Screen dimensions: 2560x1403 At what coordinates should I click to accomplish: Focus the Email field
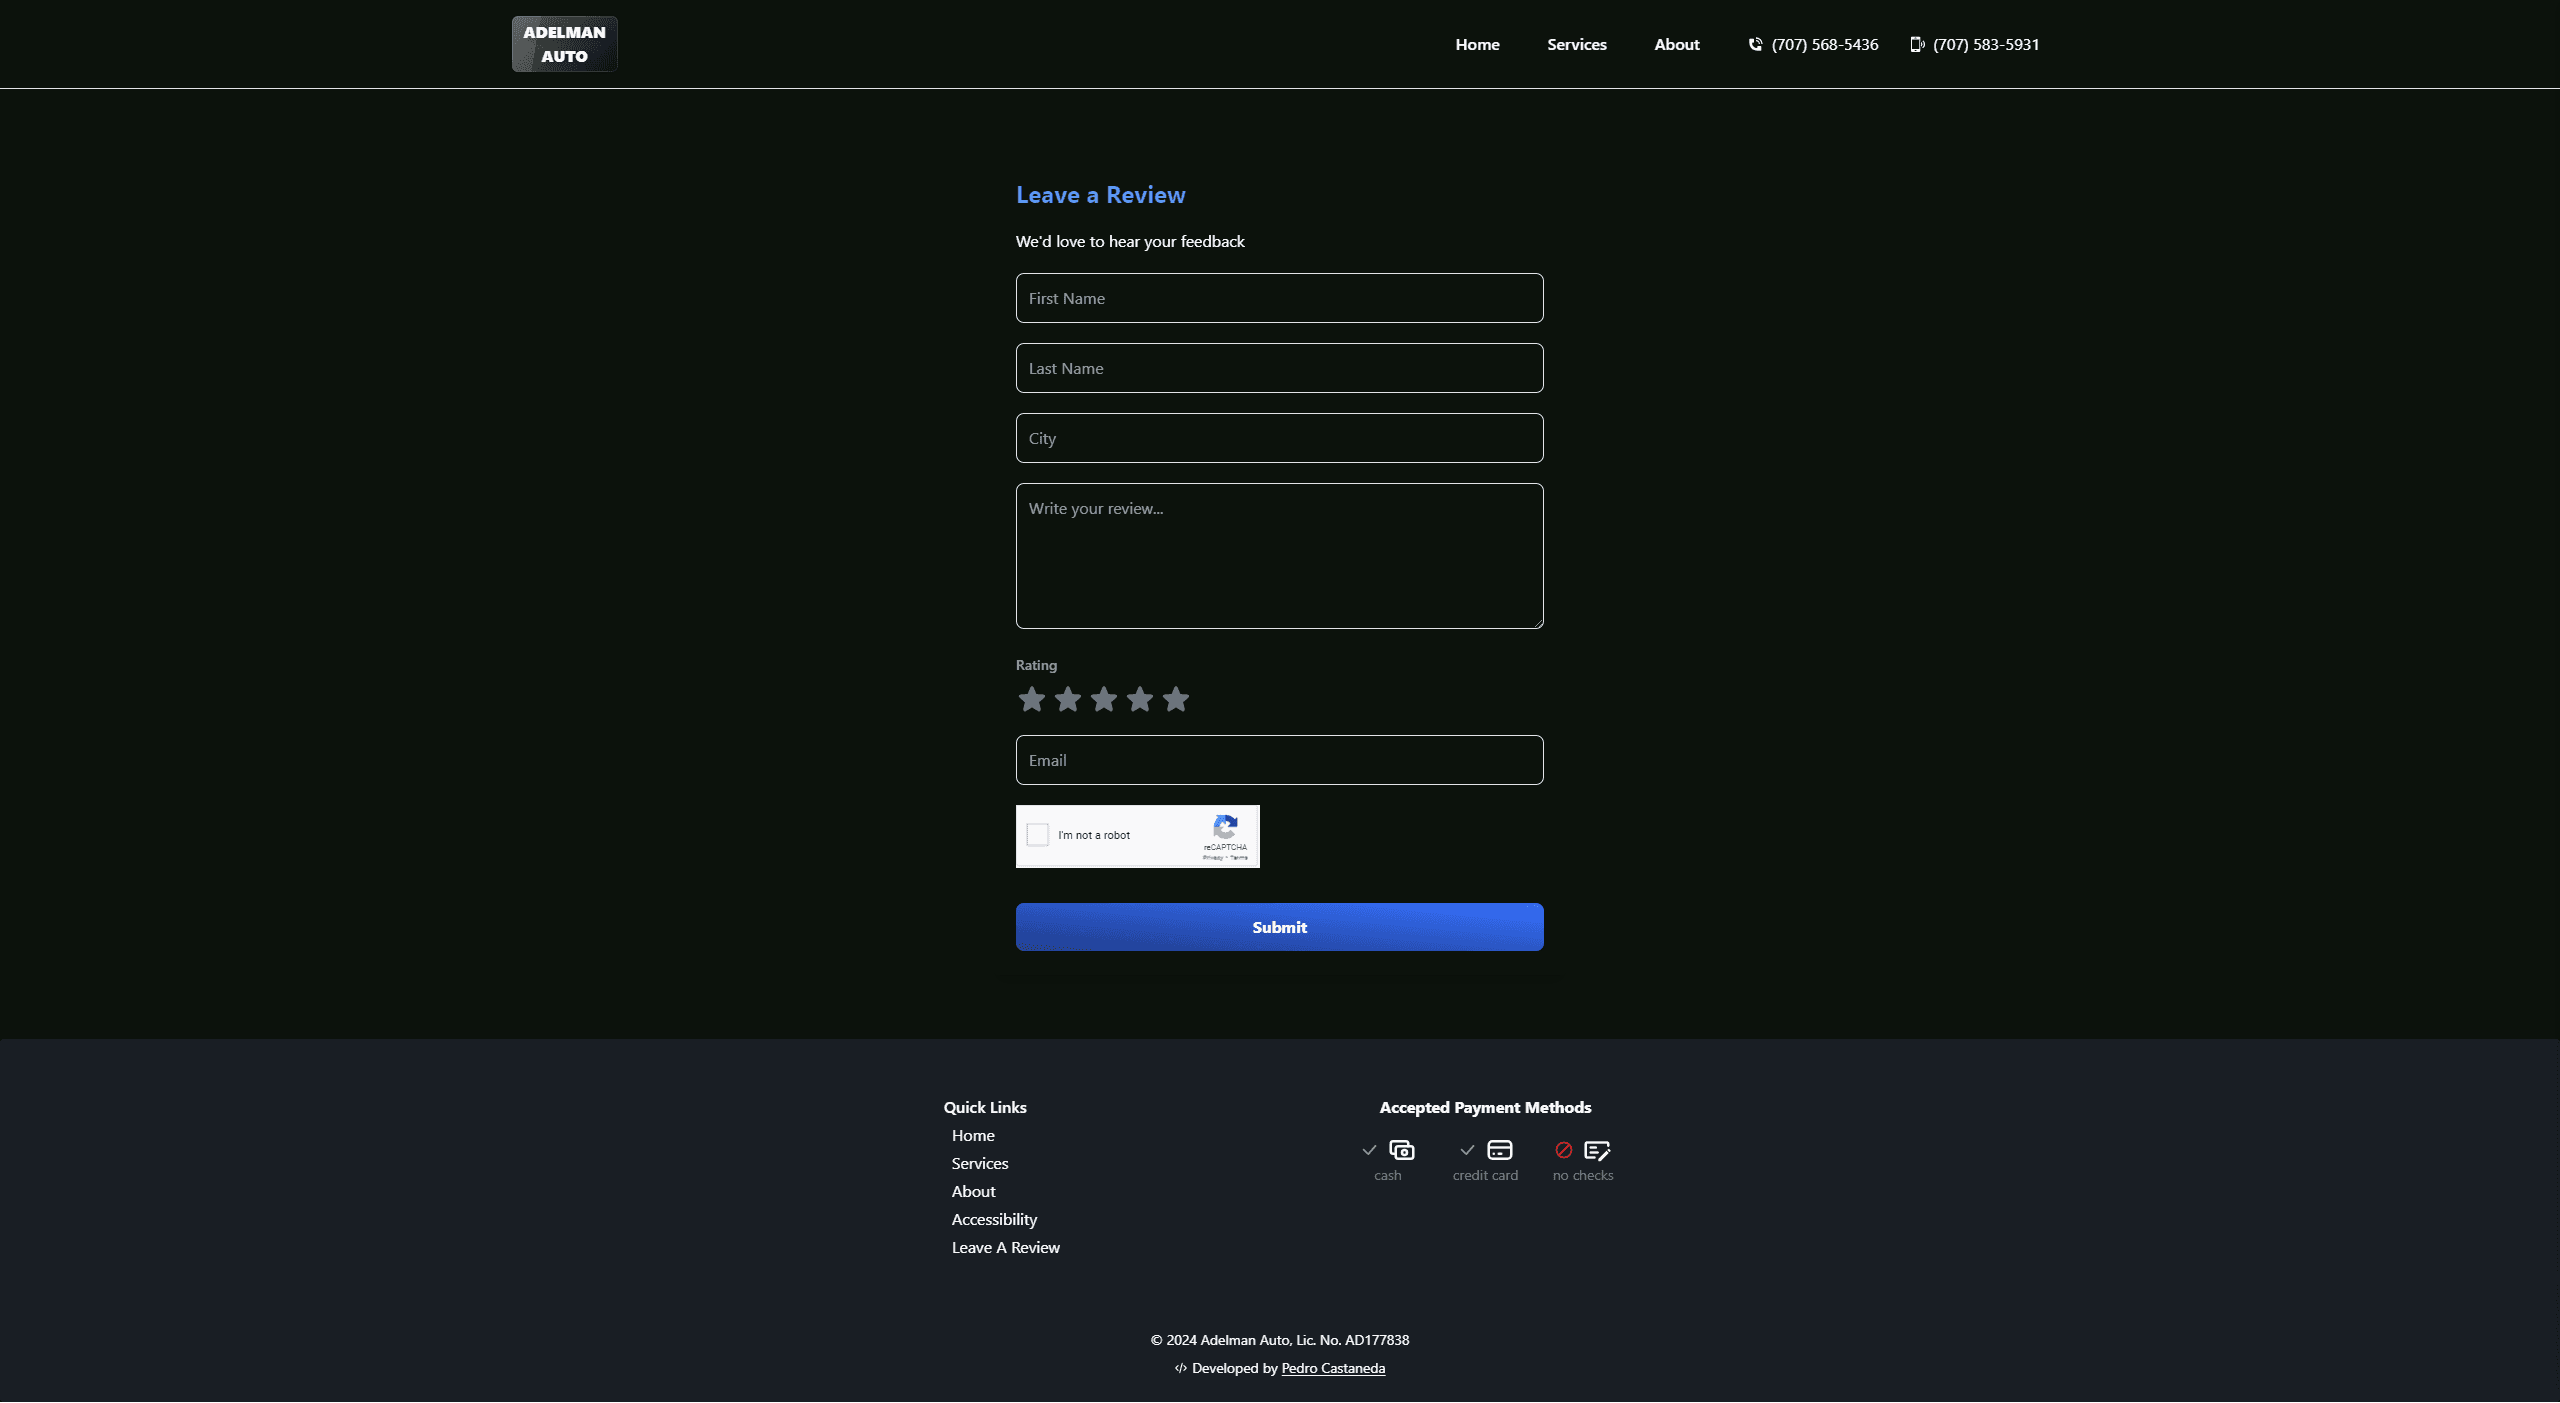click(1280, 760)
